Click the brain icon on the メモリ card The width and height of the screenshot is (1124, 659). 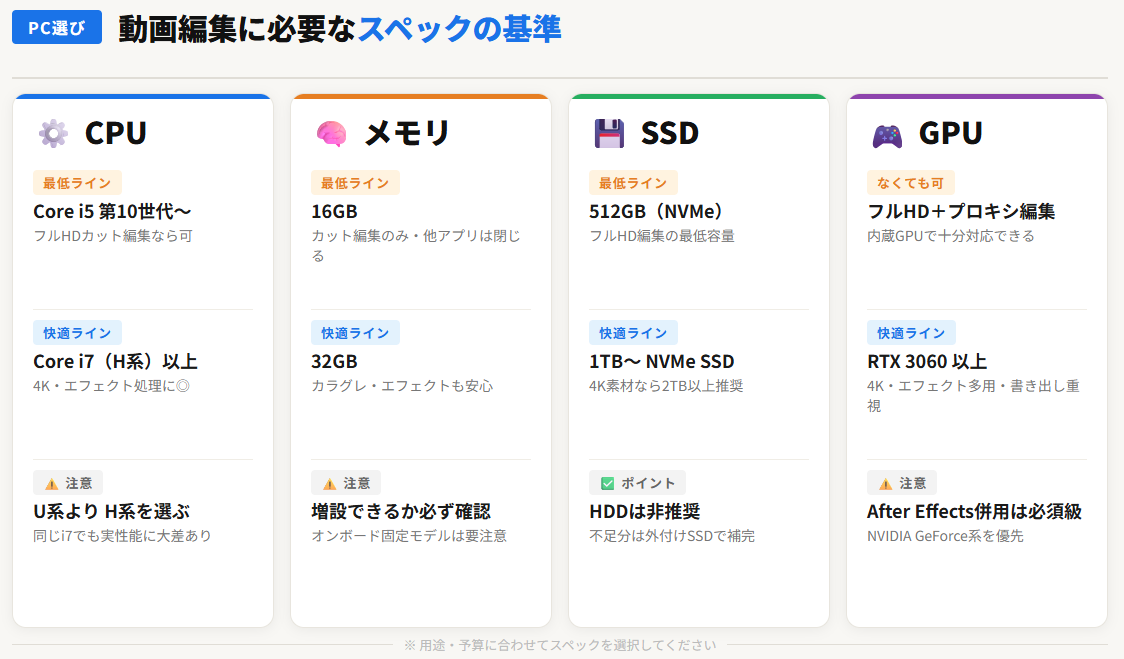(329, 132)
